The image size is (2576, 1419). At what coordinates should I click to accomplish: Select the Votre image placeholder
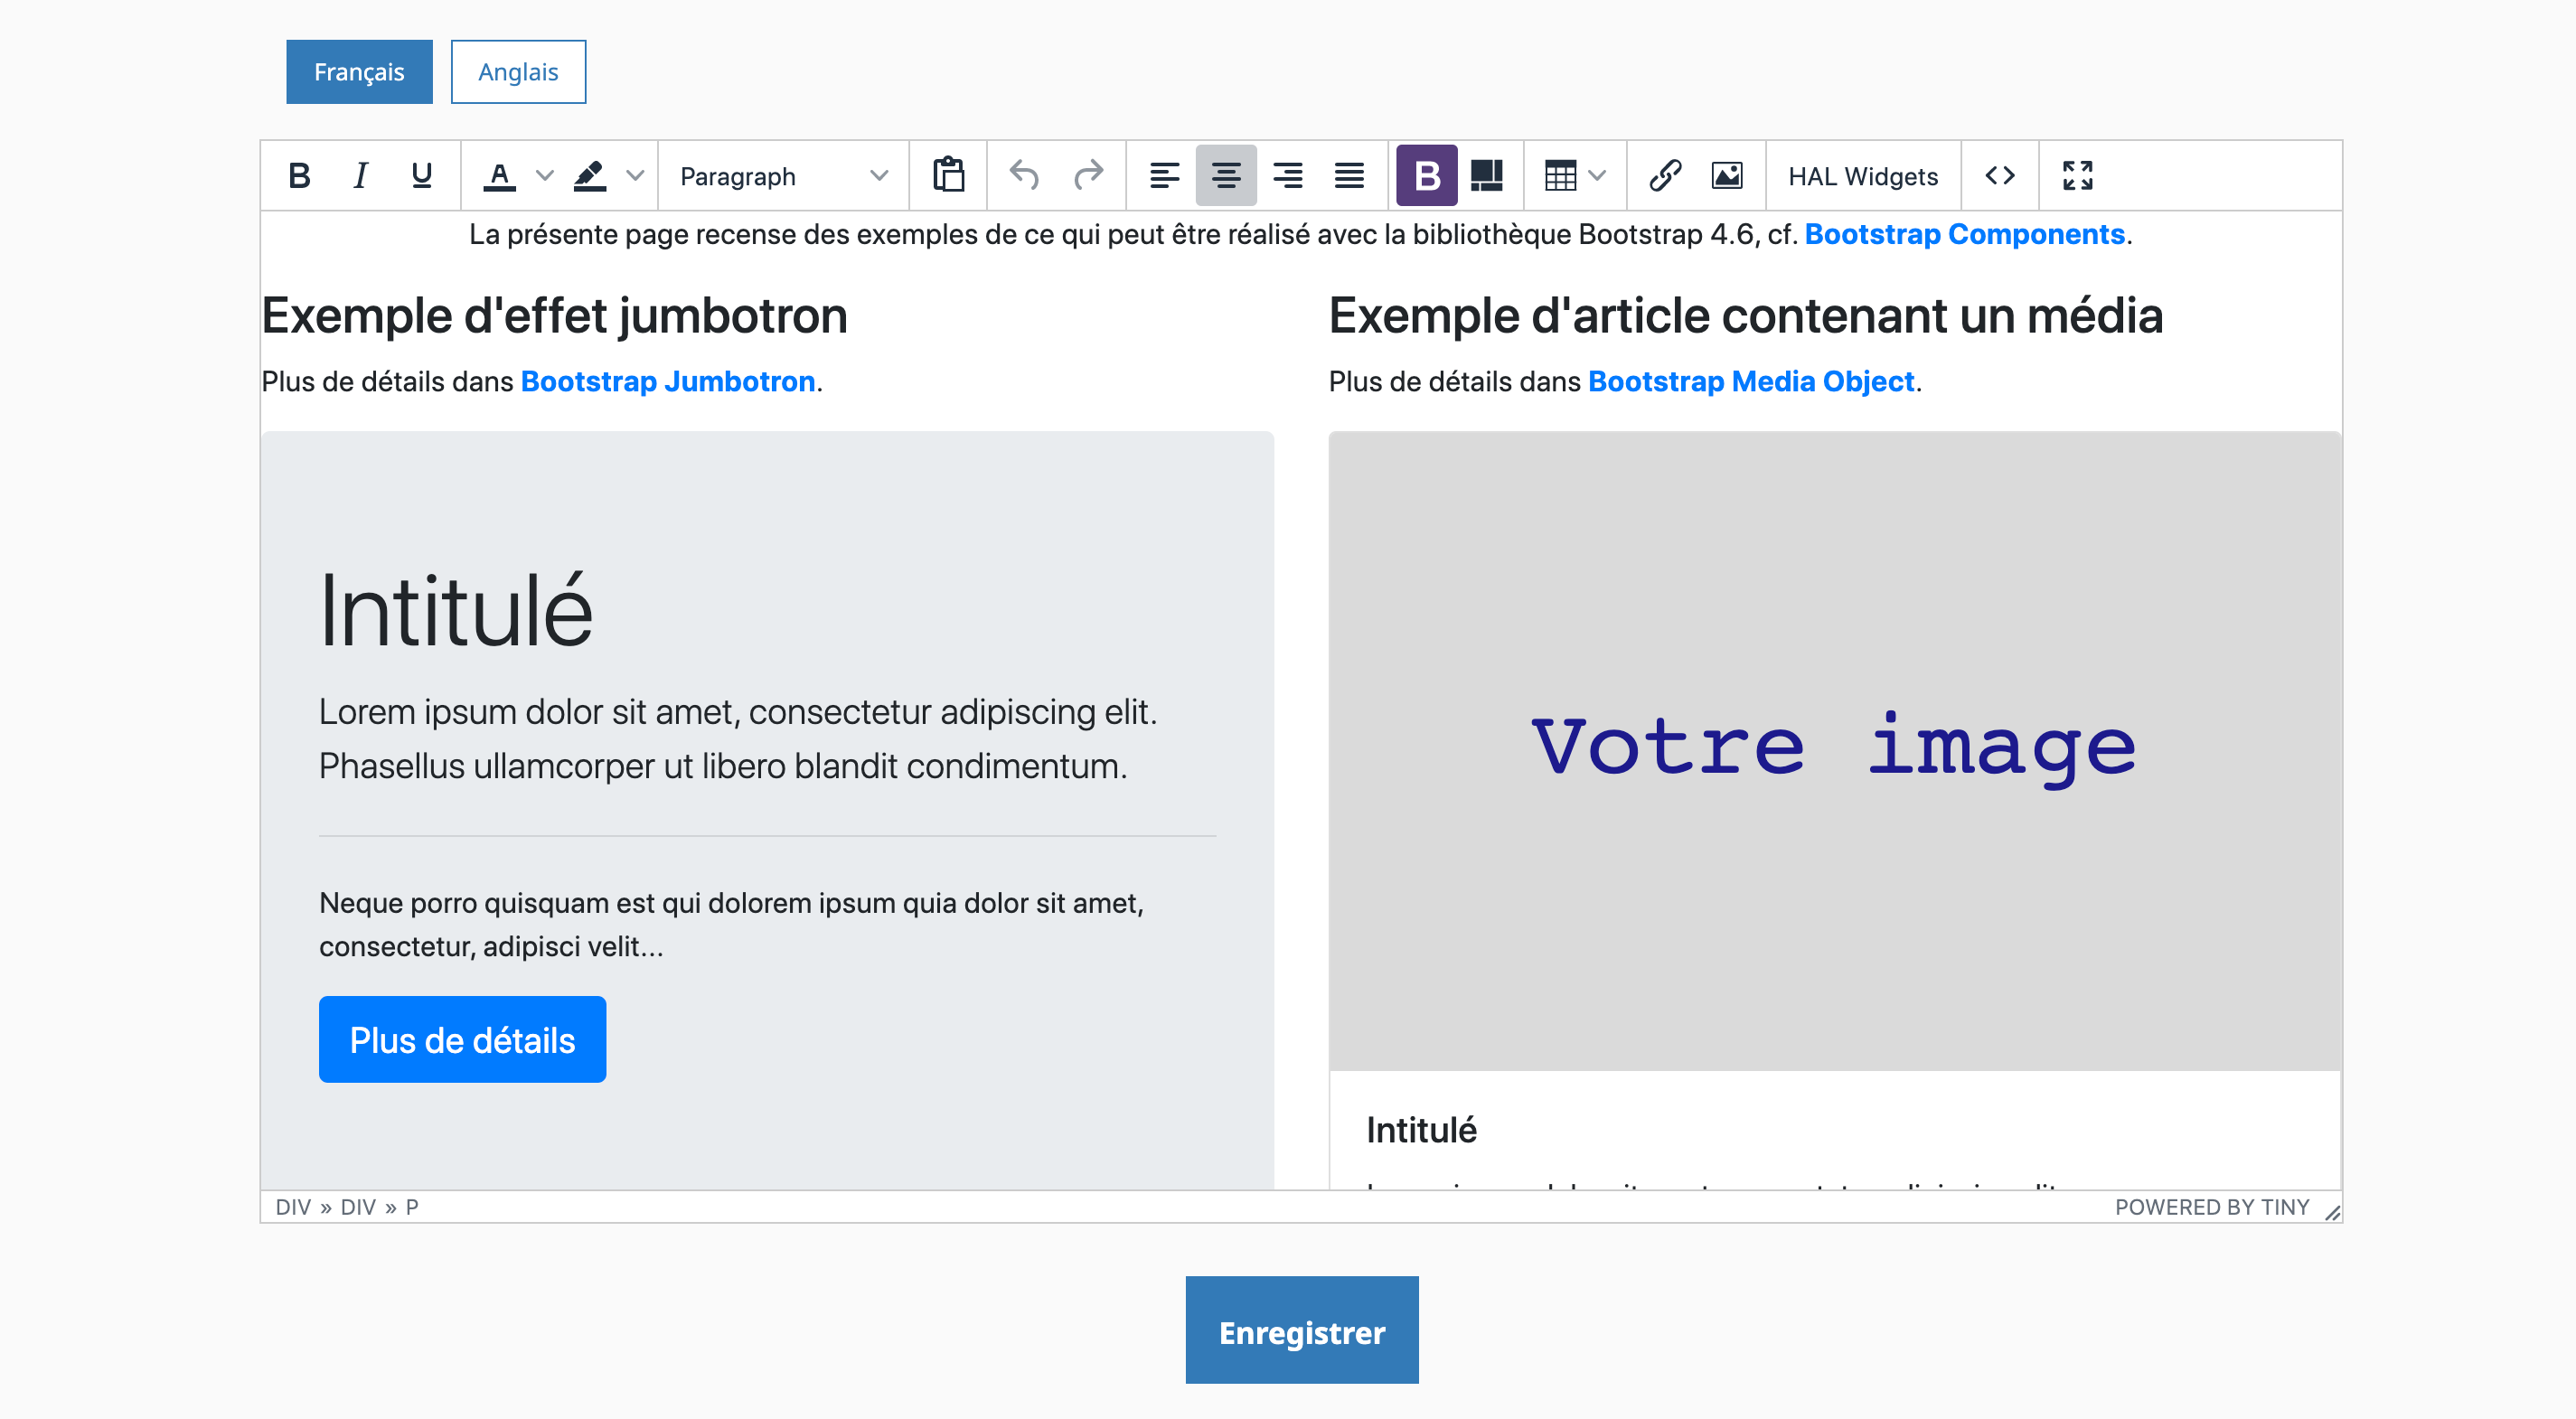[x=1834, y=751]
